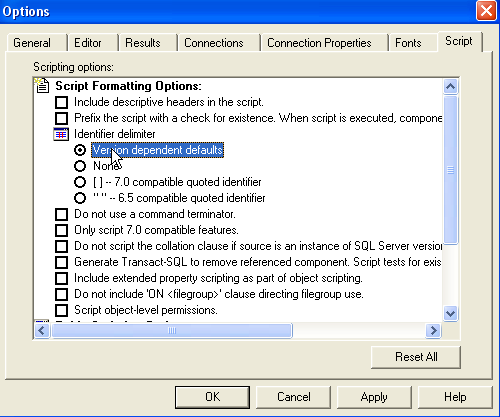Image resolution: width=500 pixels, height=417 pixels.
Task: Open the Editor tab
Action: click(x=93, y=43)
